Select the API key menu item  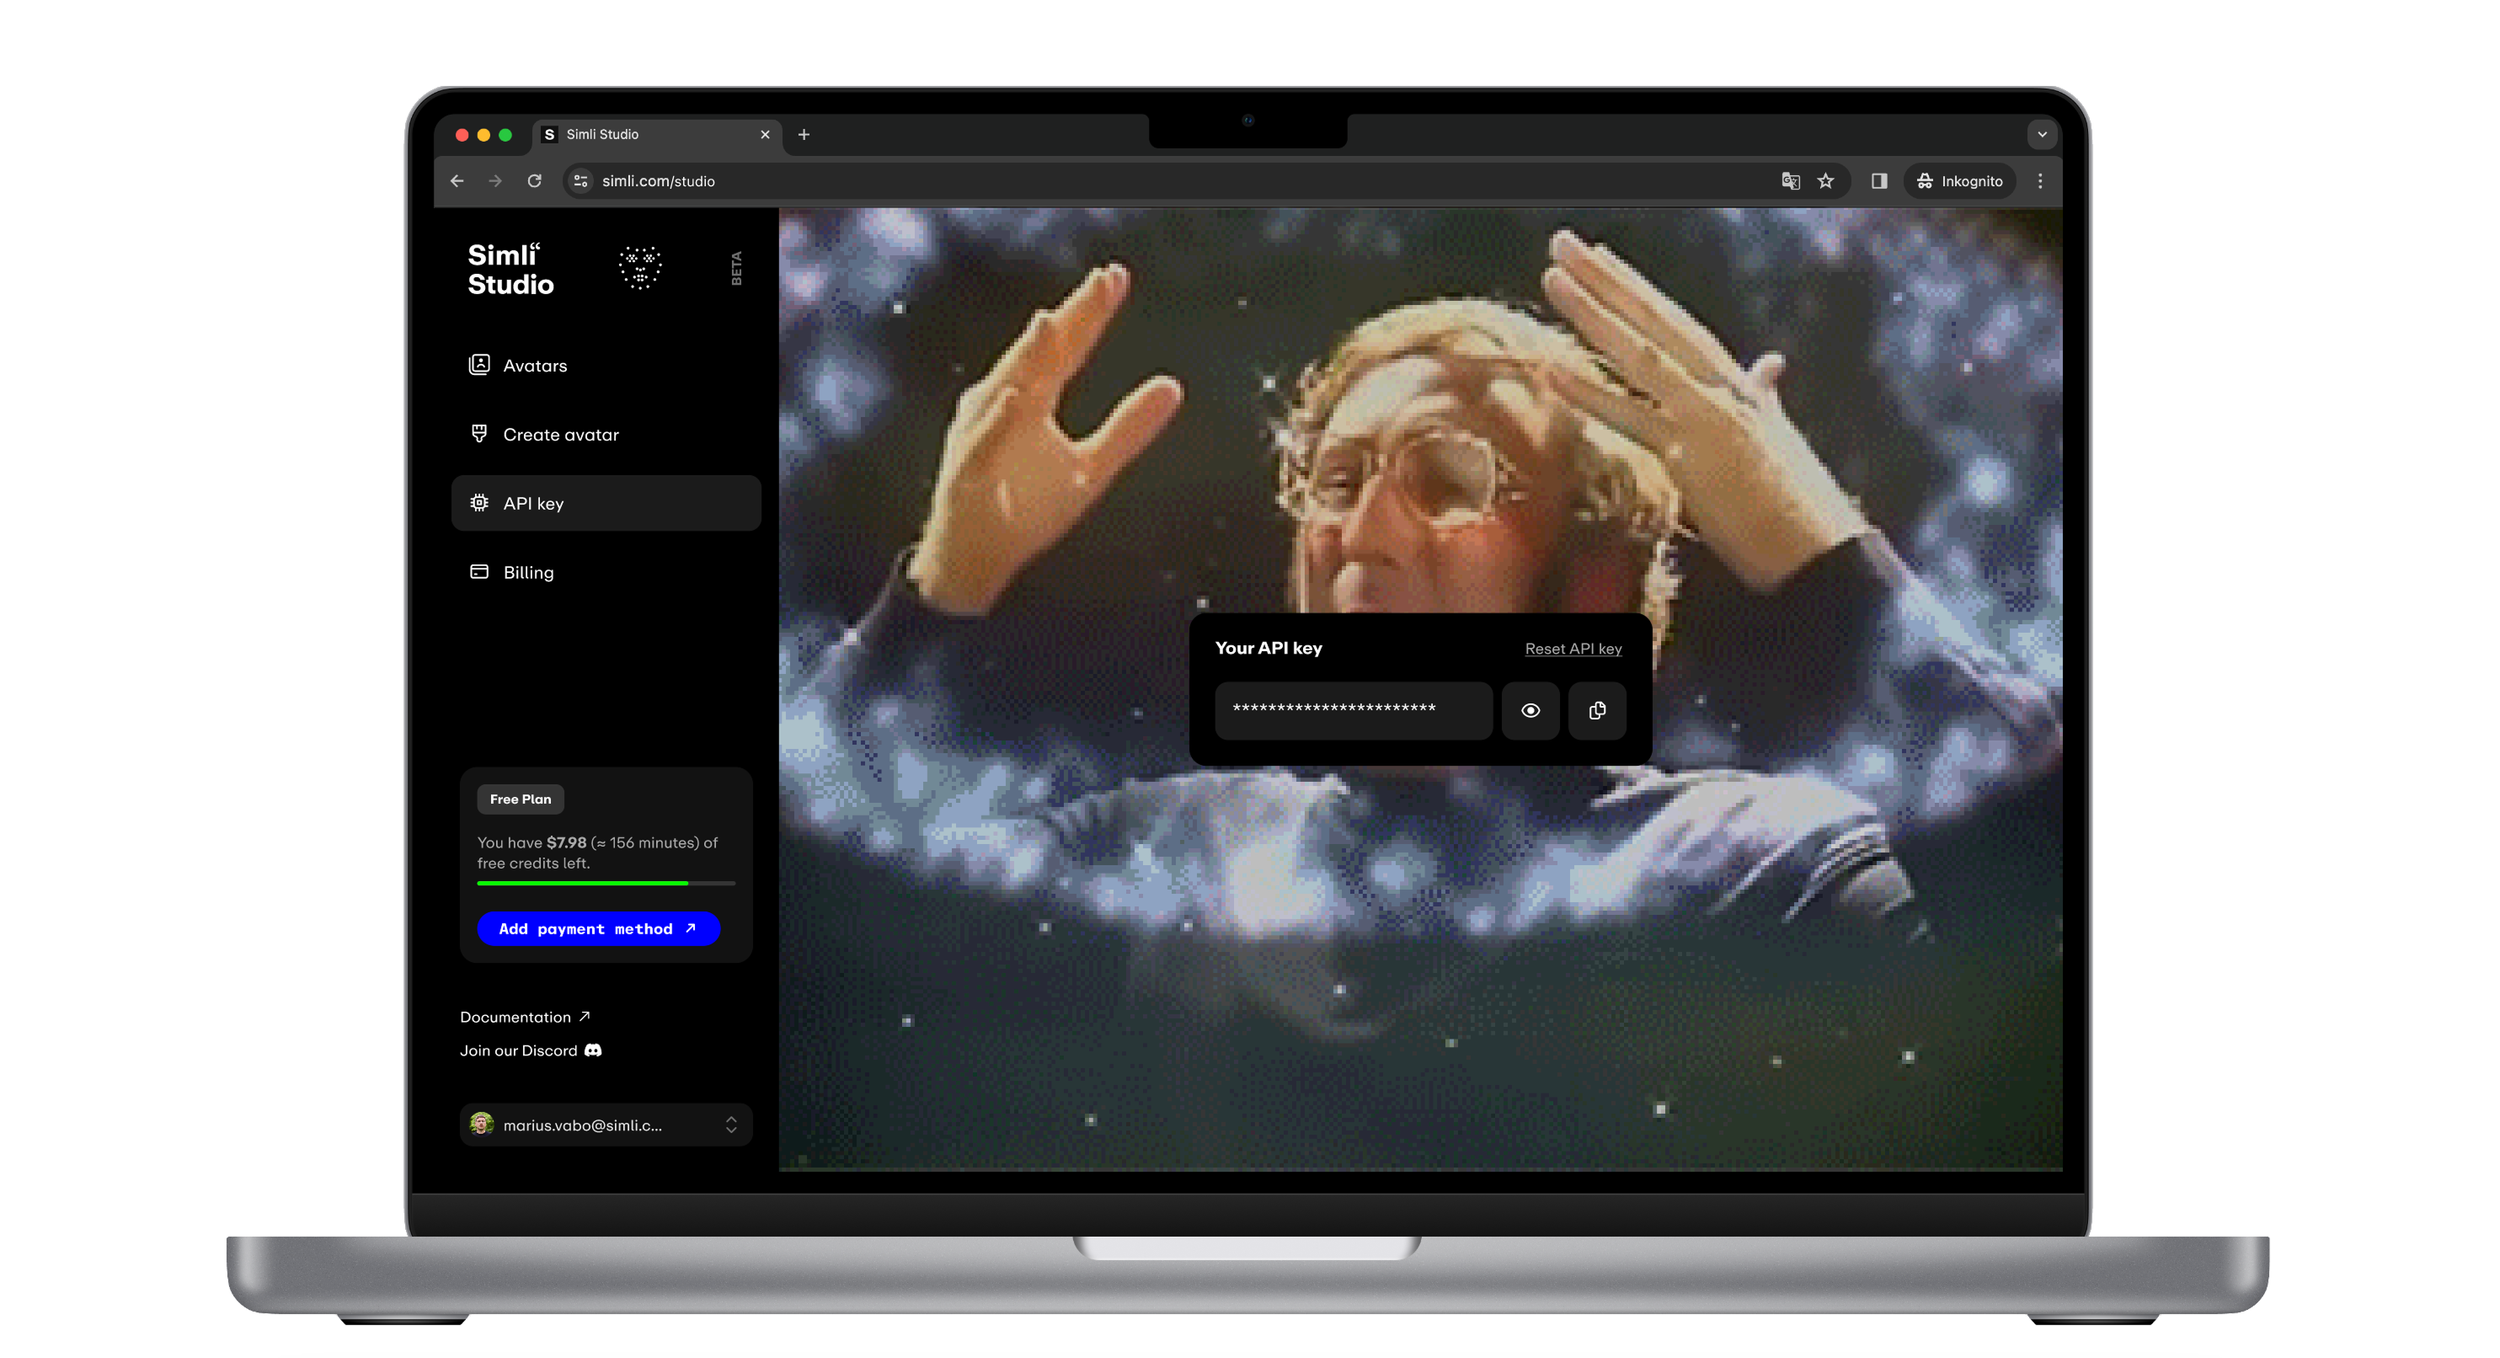click(606, 503)
